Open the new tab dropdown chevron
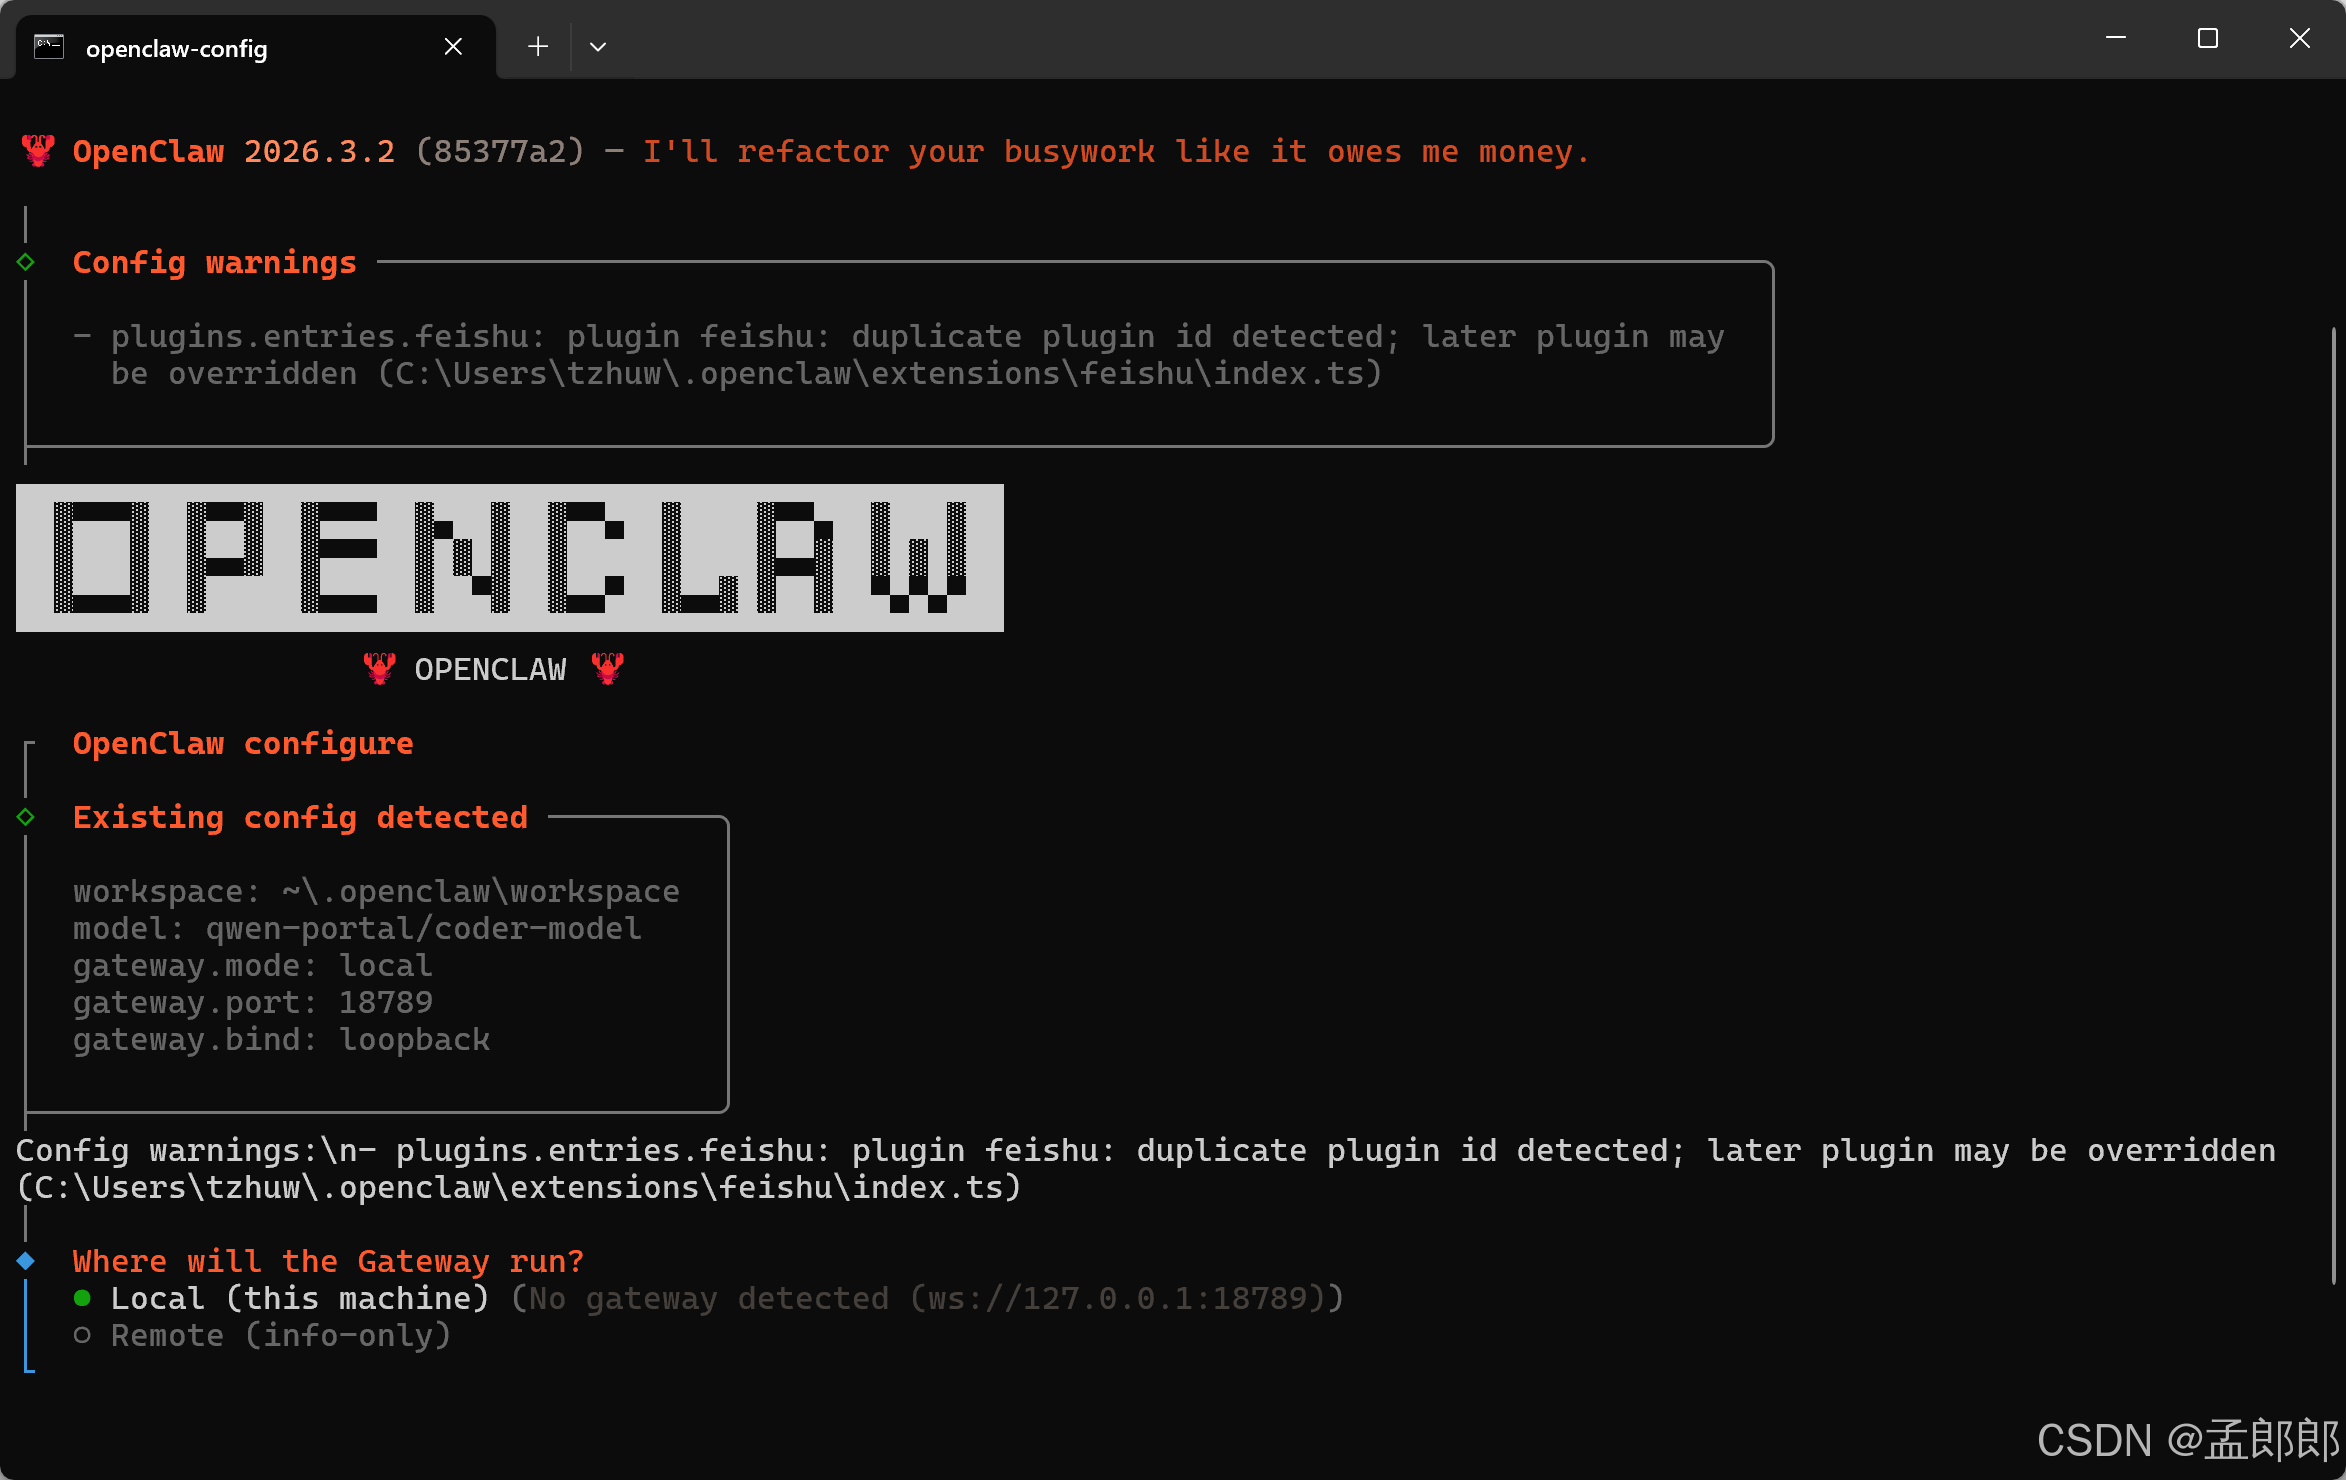The width and height of the screenshot is (2346, 1480). tap(597, 46)
